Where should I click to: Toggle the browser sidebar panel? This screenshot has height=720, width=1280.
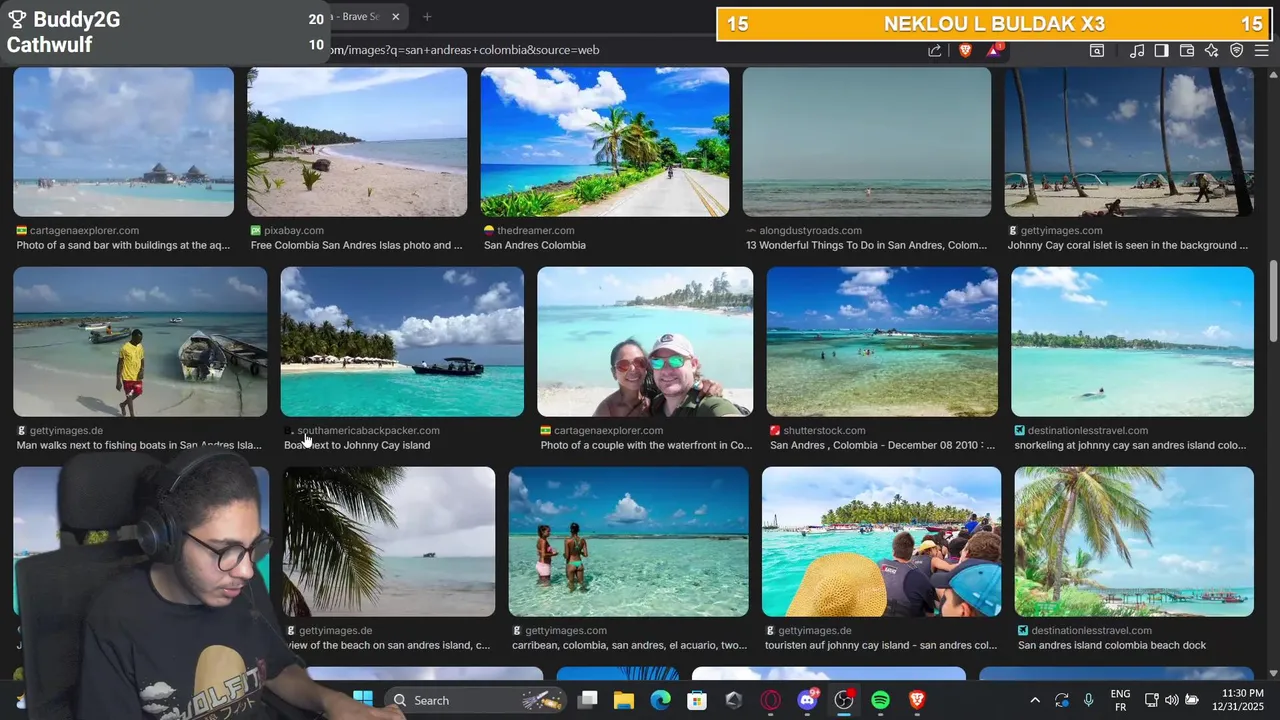[1161, 50]
